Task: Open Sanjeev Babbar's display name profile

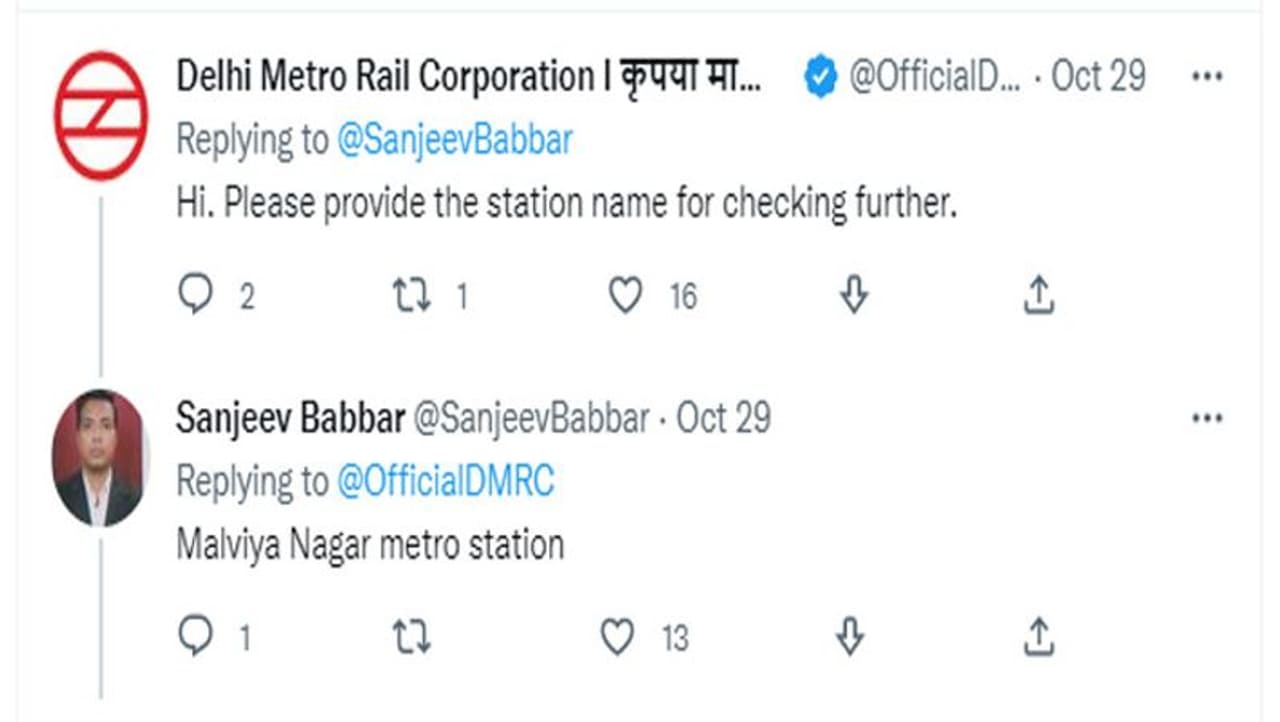Action: (x=290, y=418)
